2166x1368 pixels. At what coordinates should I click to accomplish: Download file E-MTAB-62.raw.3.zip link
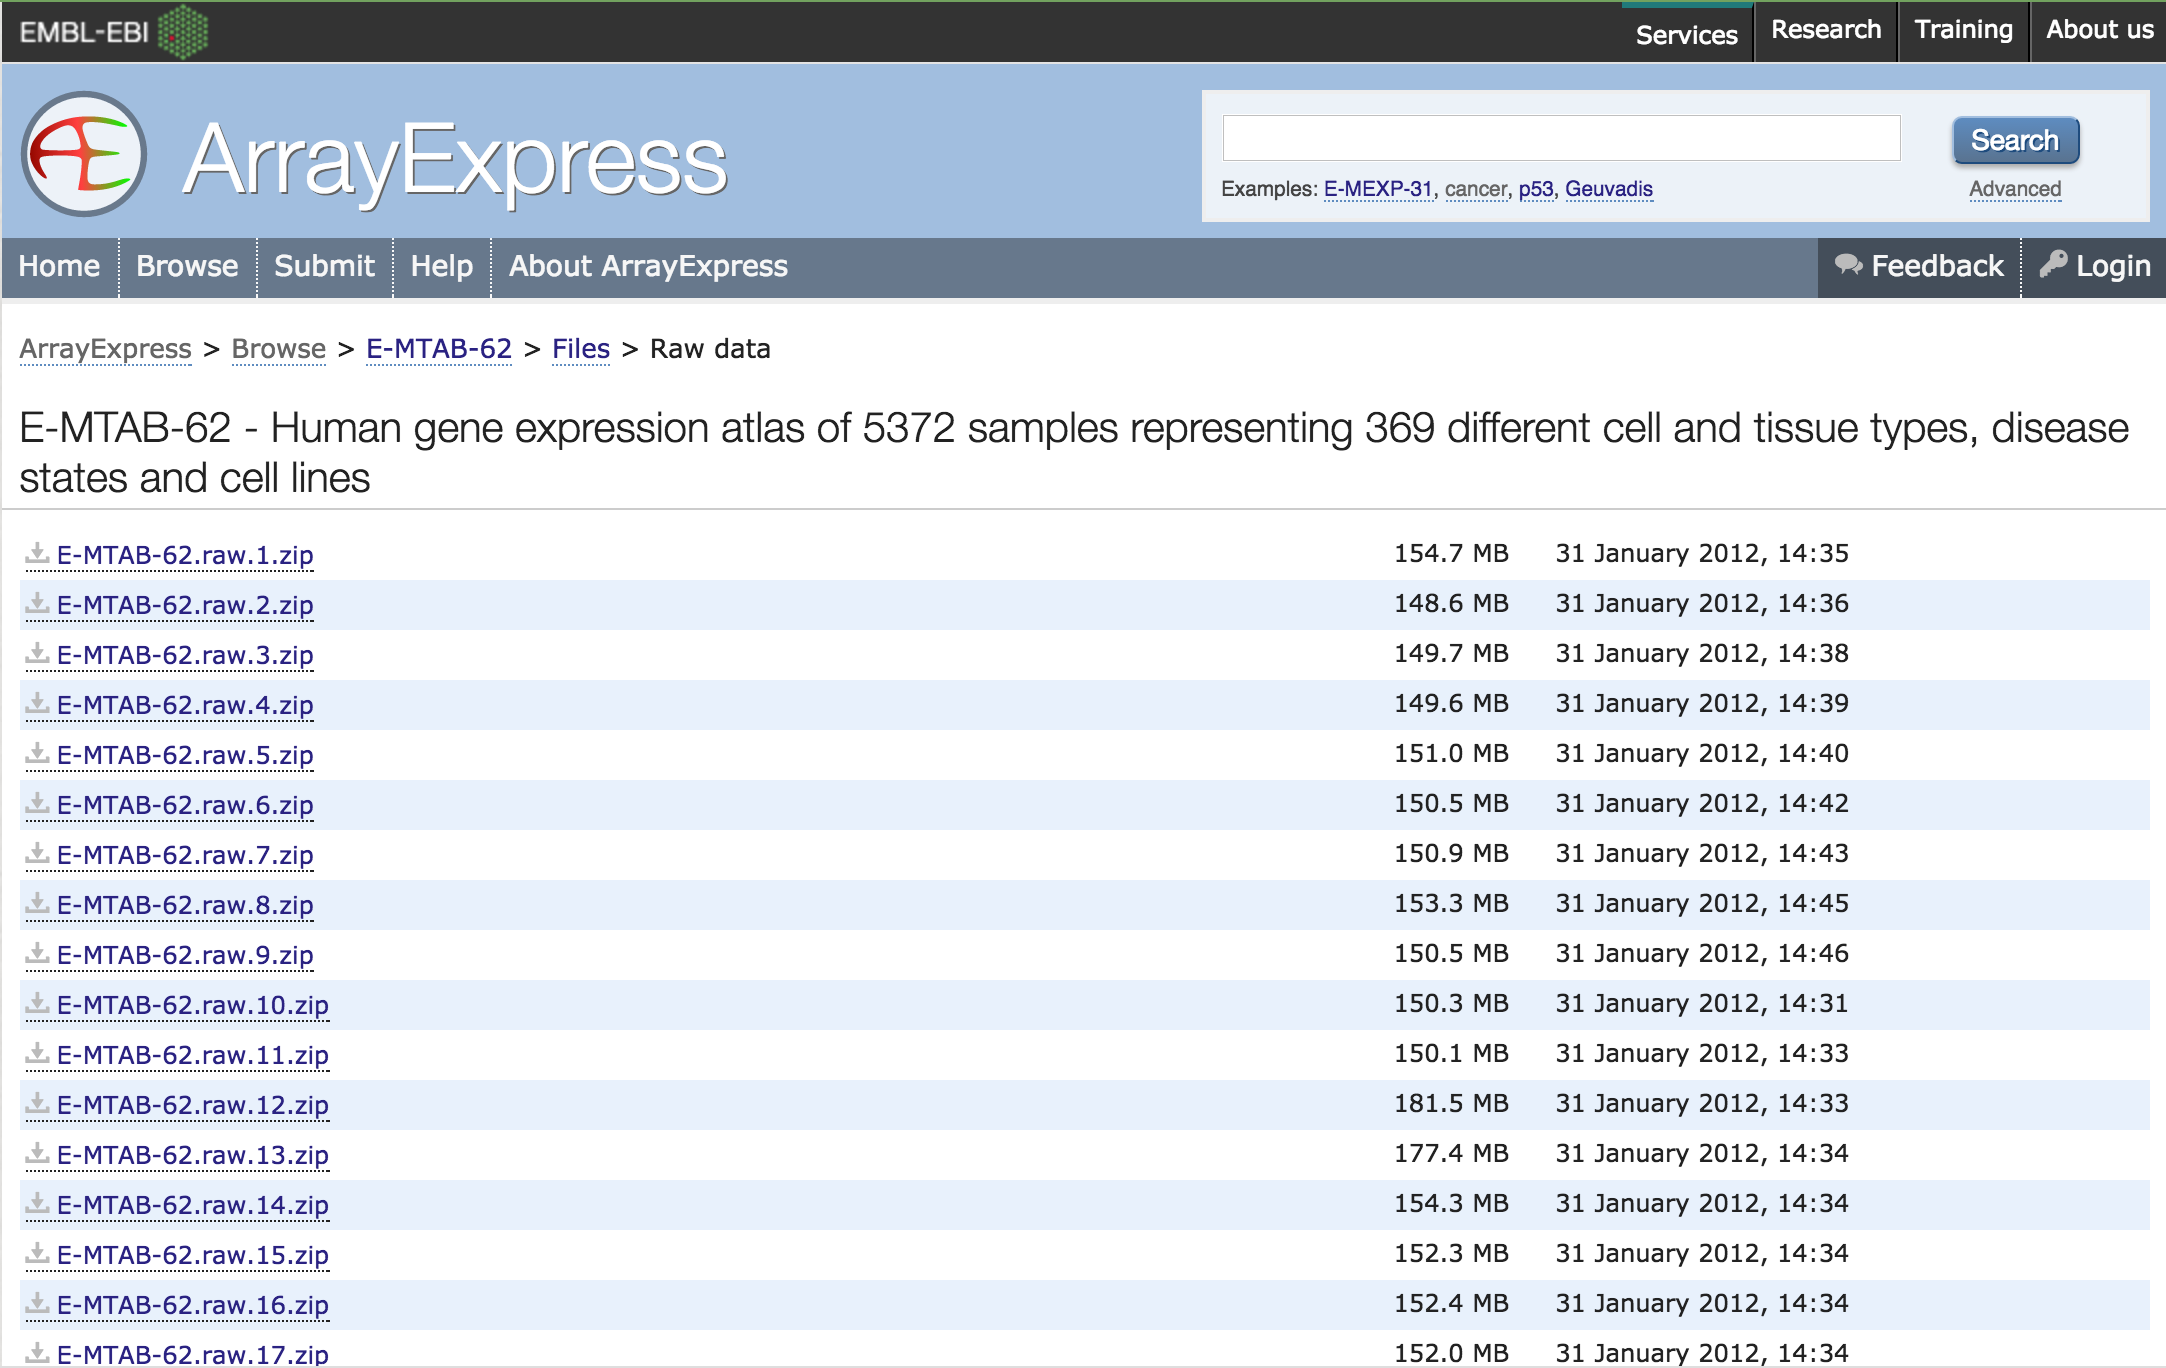pyautogui.click(x=185, y=655)
